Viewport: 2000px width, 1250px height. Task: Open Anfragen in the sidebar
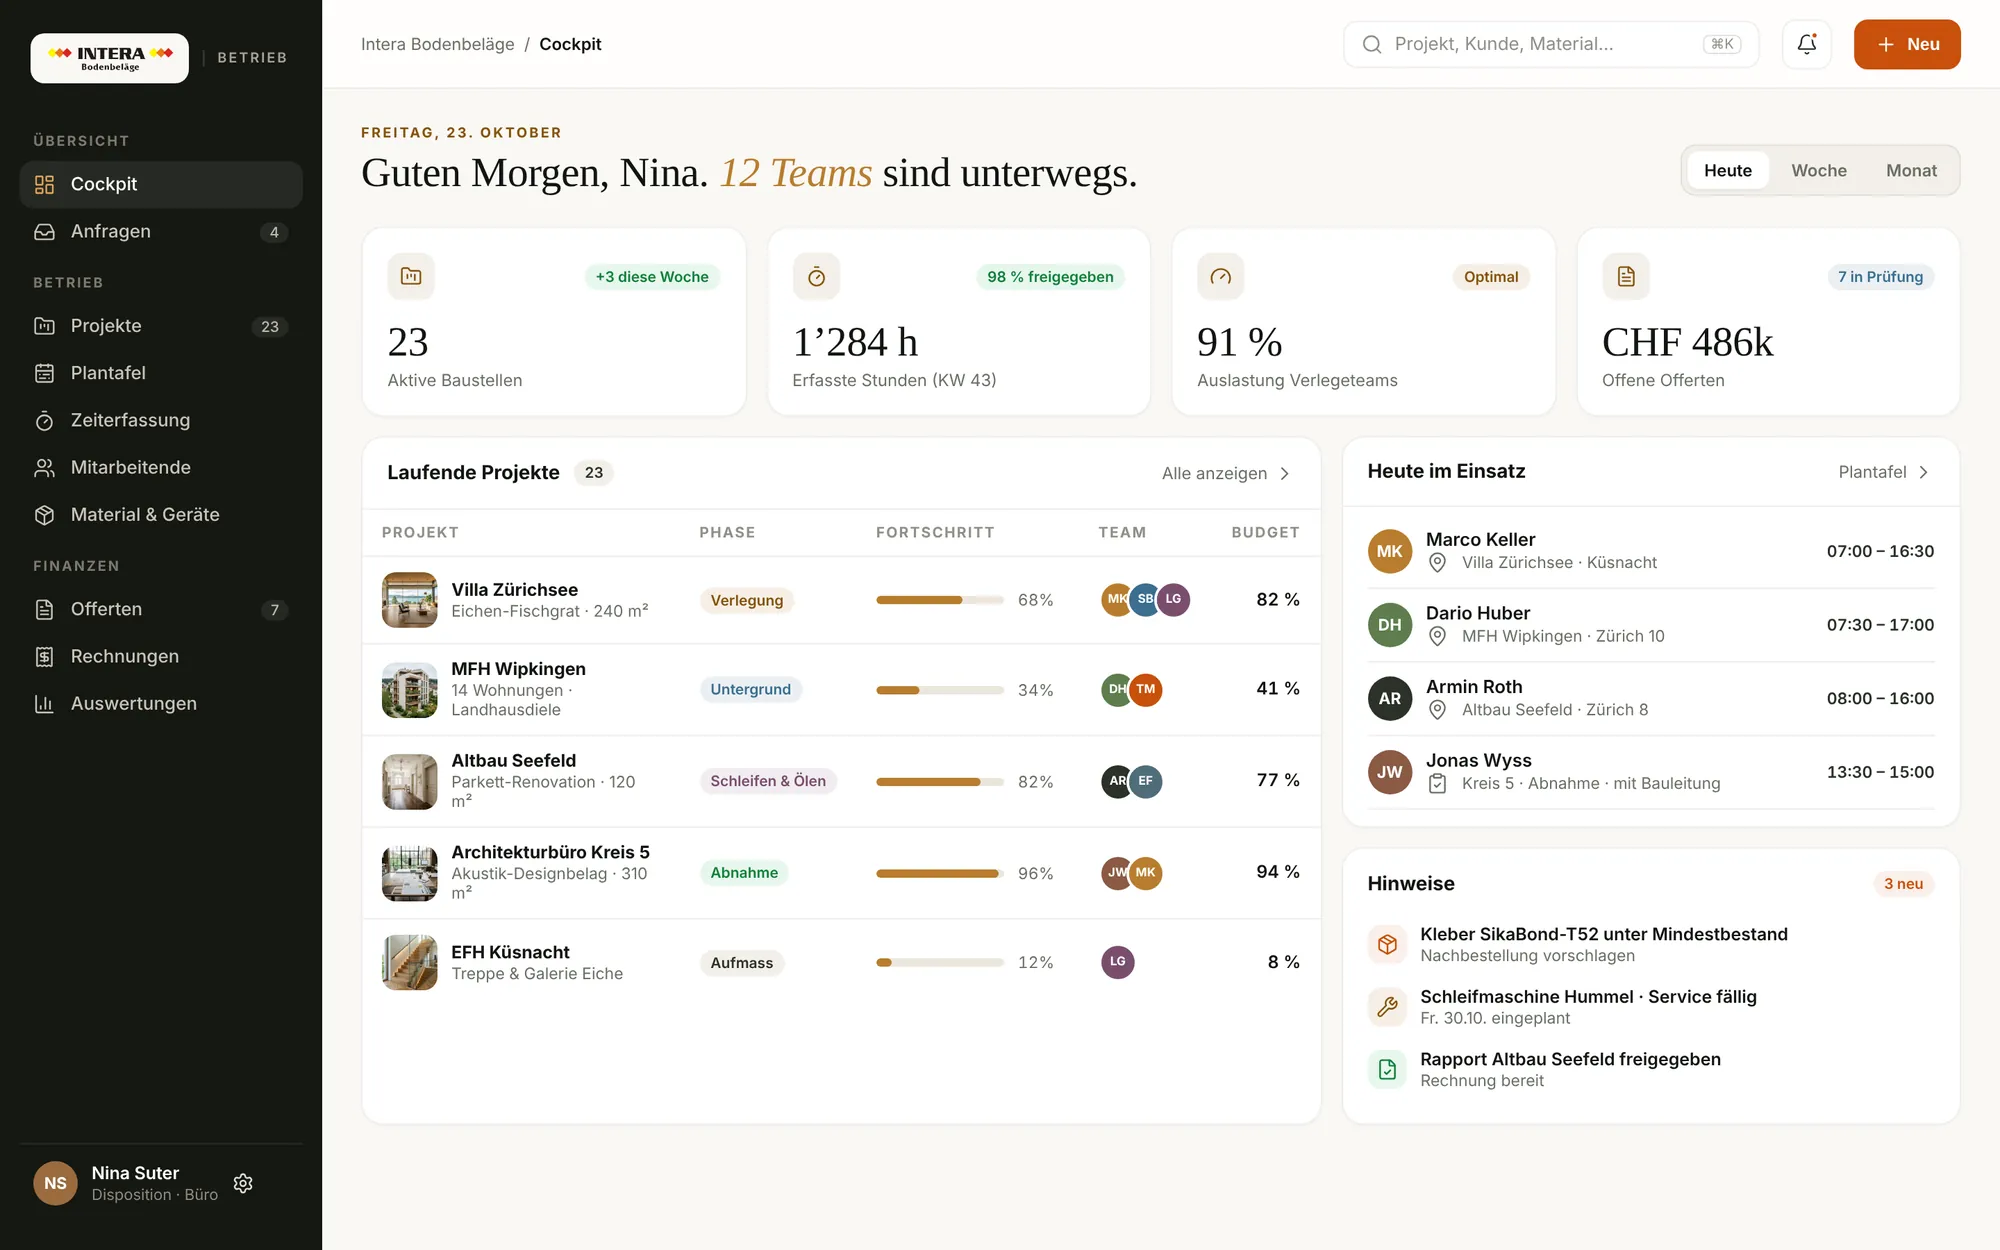click(x=161, y=231)
